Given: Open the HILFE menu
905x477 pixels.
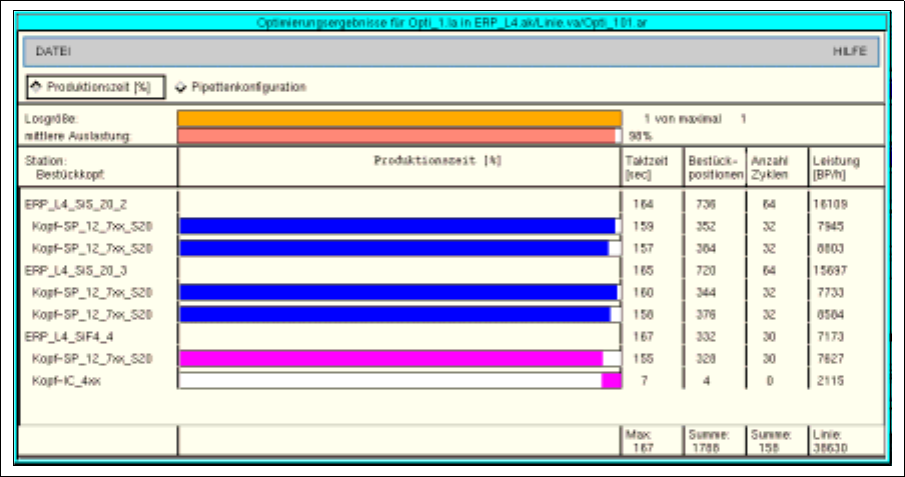Looking at the screenshot, I should click(850, 51).
